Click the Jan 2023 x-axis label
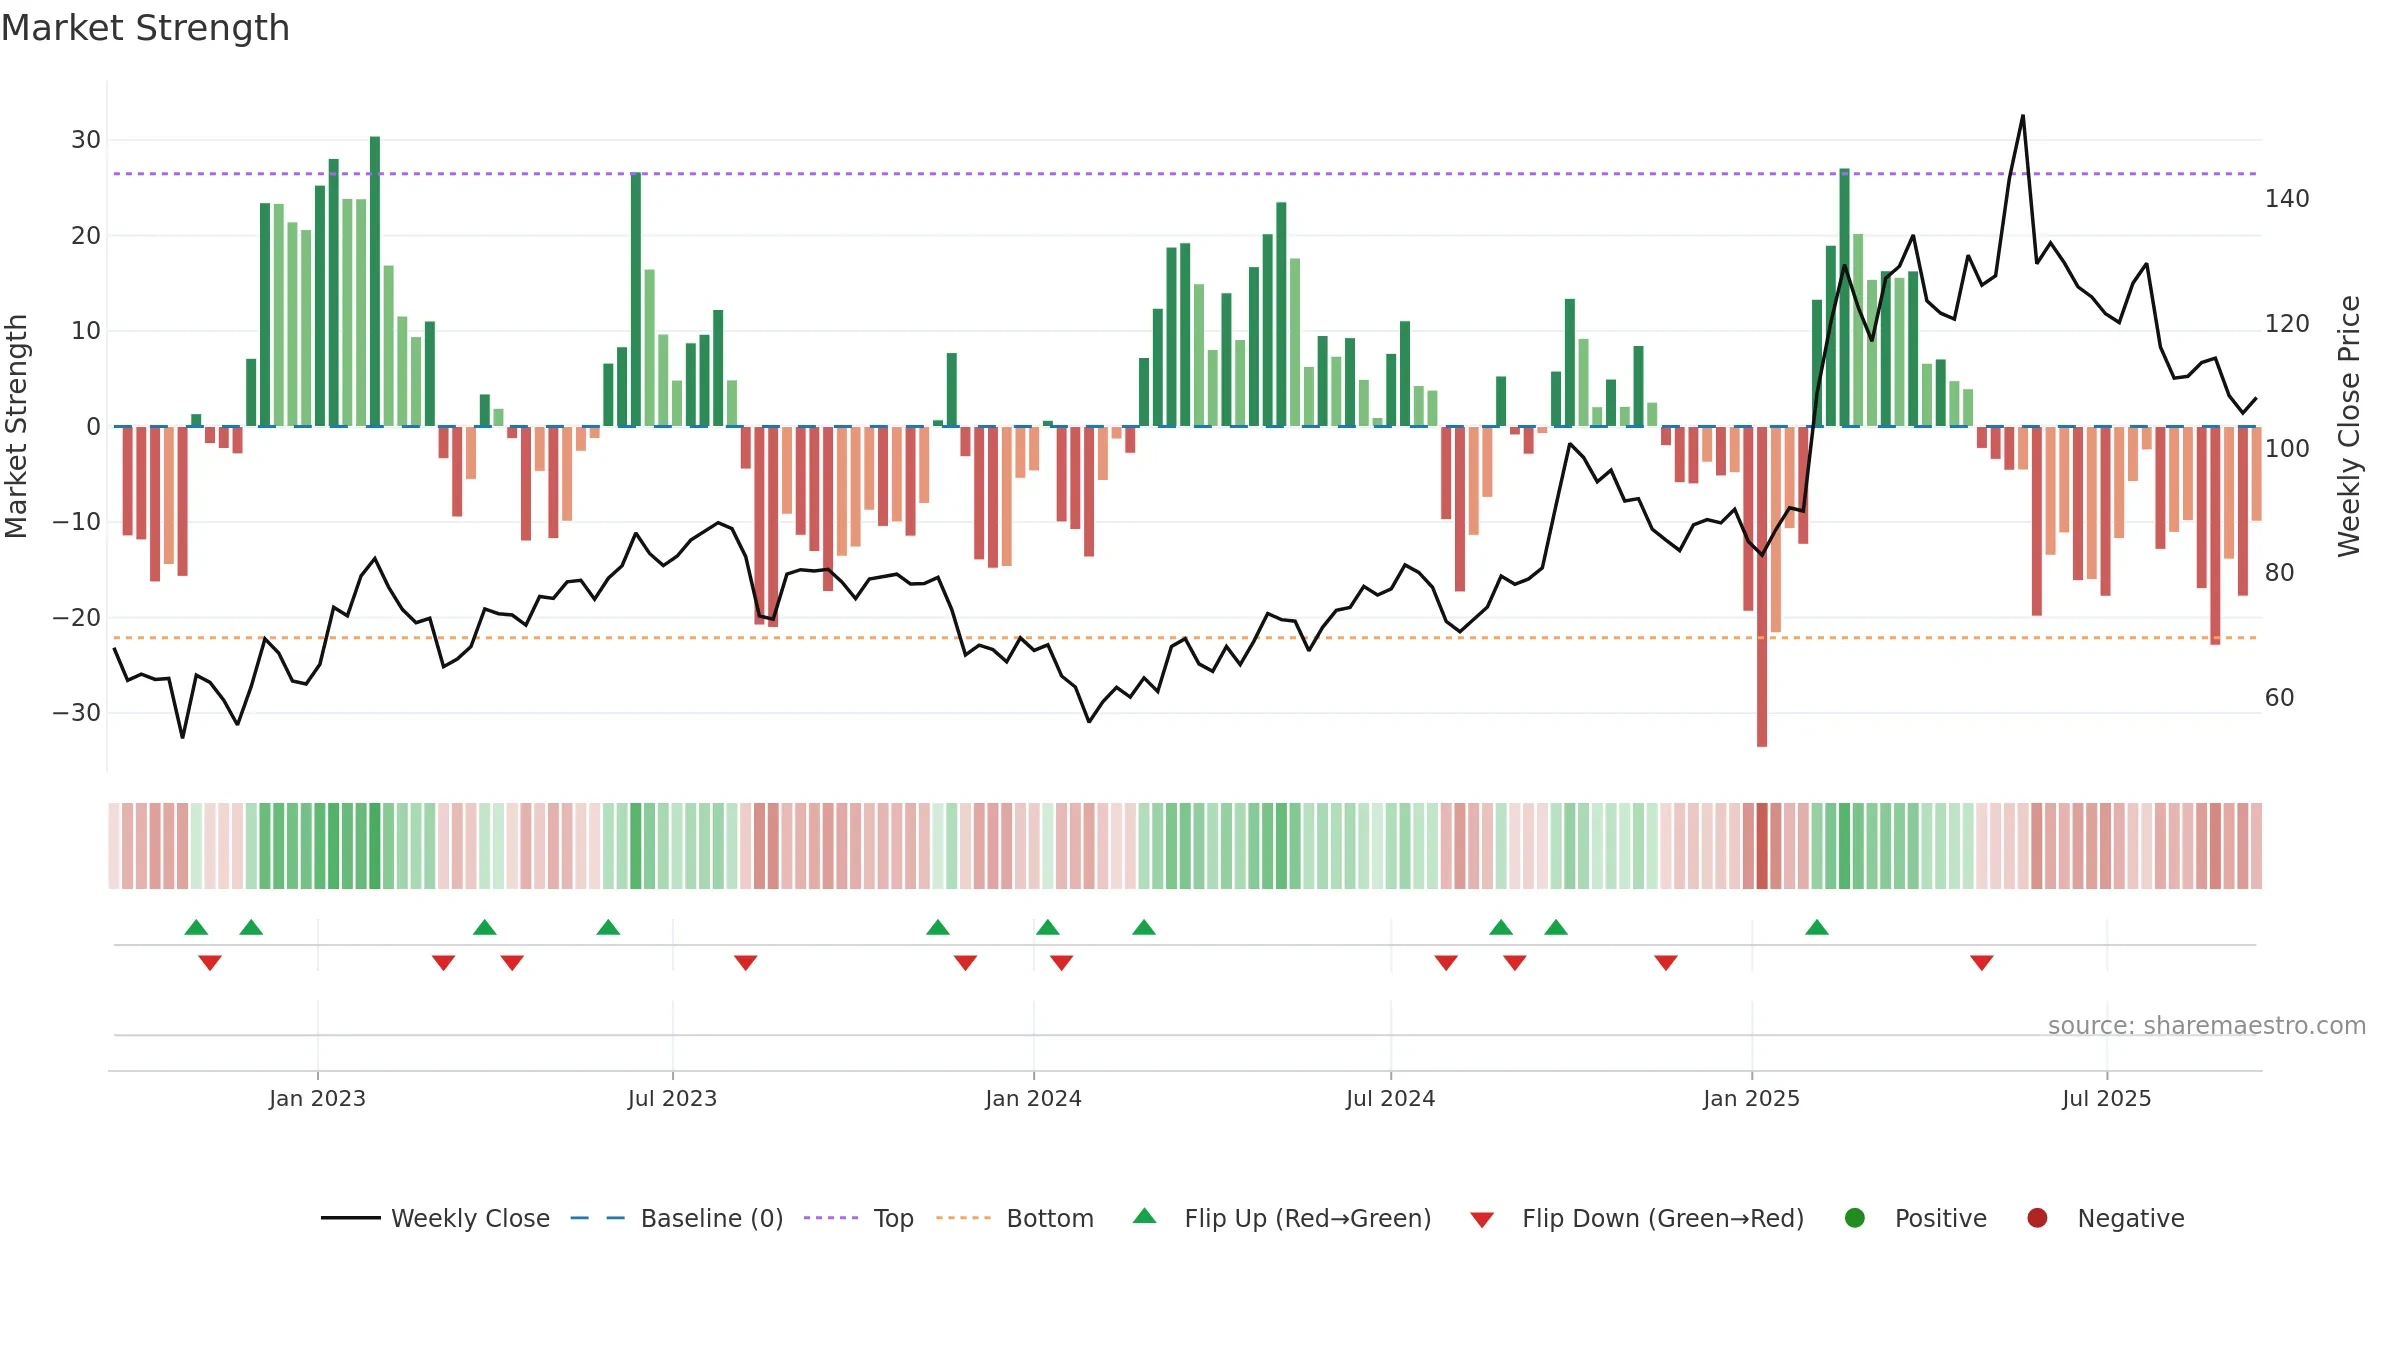 click(x=317, y=1098)
